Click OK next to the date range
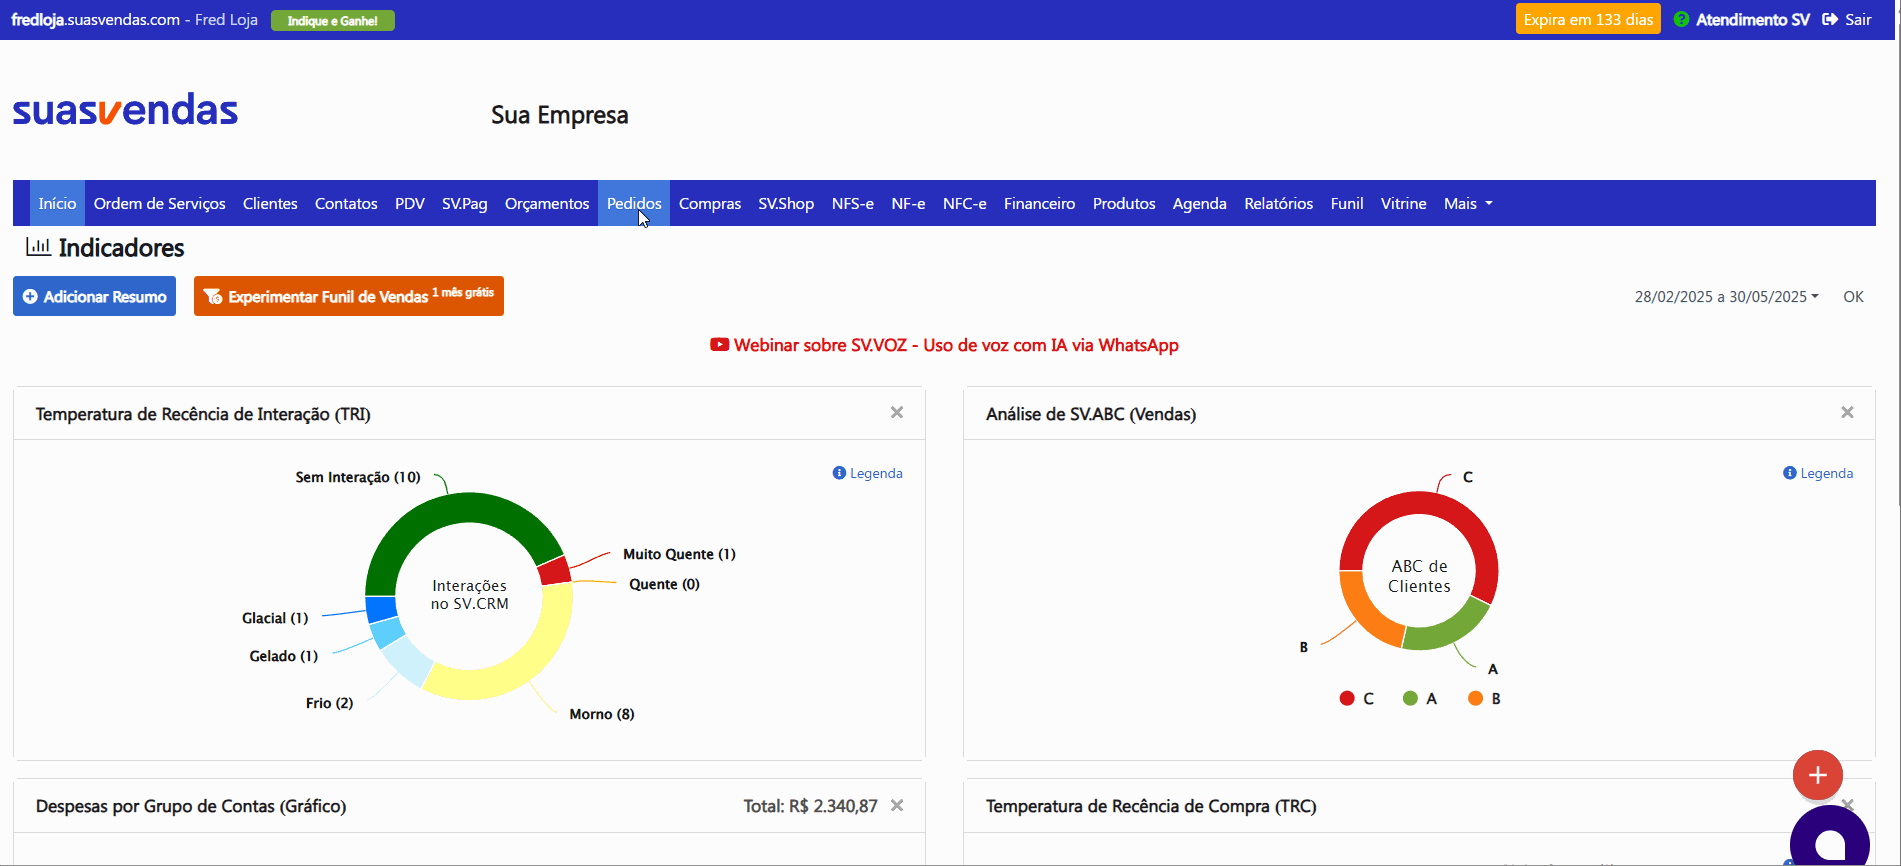The width and height of the screenshot is (1901, 866). pos(1854,297)
